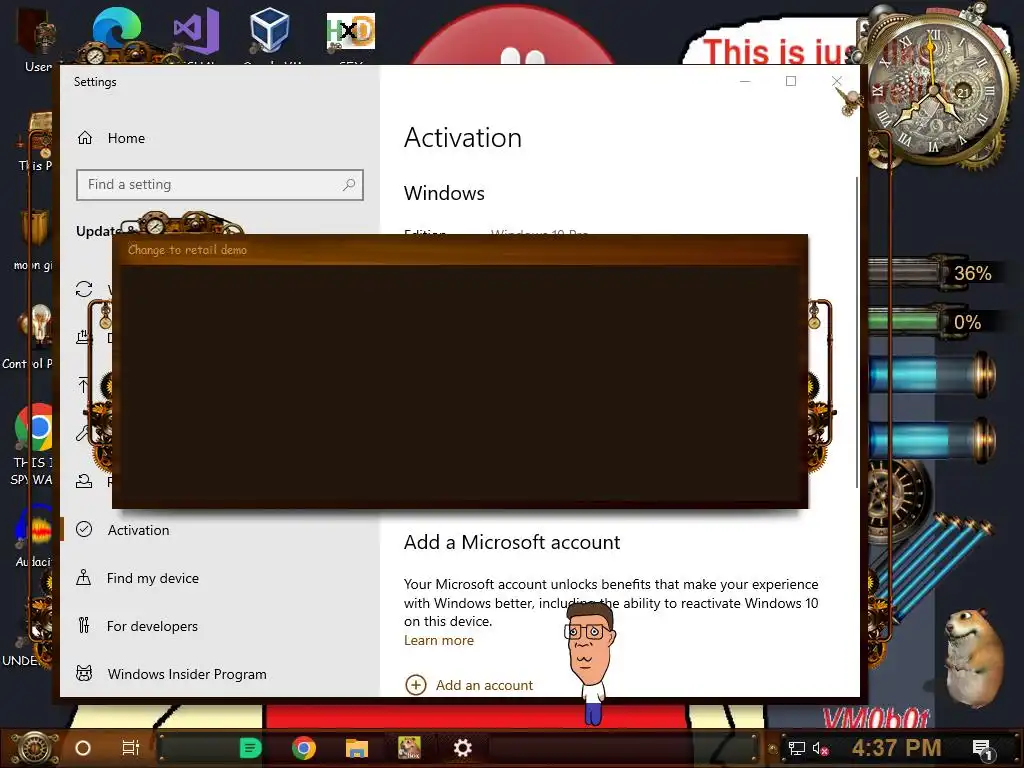Open Find my device settings

pos(153,578)
